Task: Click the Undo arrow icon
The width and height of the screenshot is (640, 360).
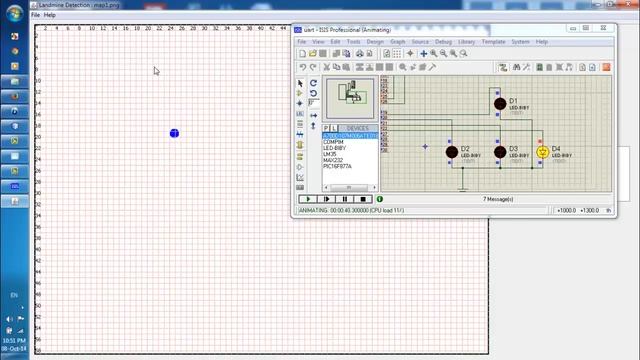Action: pos(302,67)
